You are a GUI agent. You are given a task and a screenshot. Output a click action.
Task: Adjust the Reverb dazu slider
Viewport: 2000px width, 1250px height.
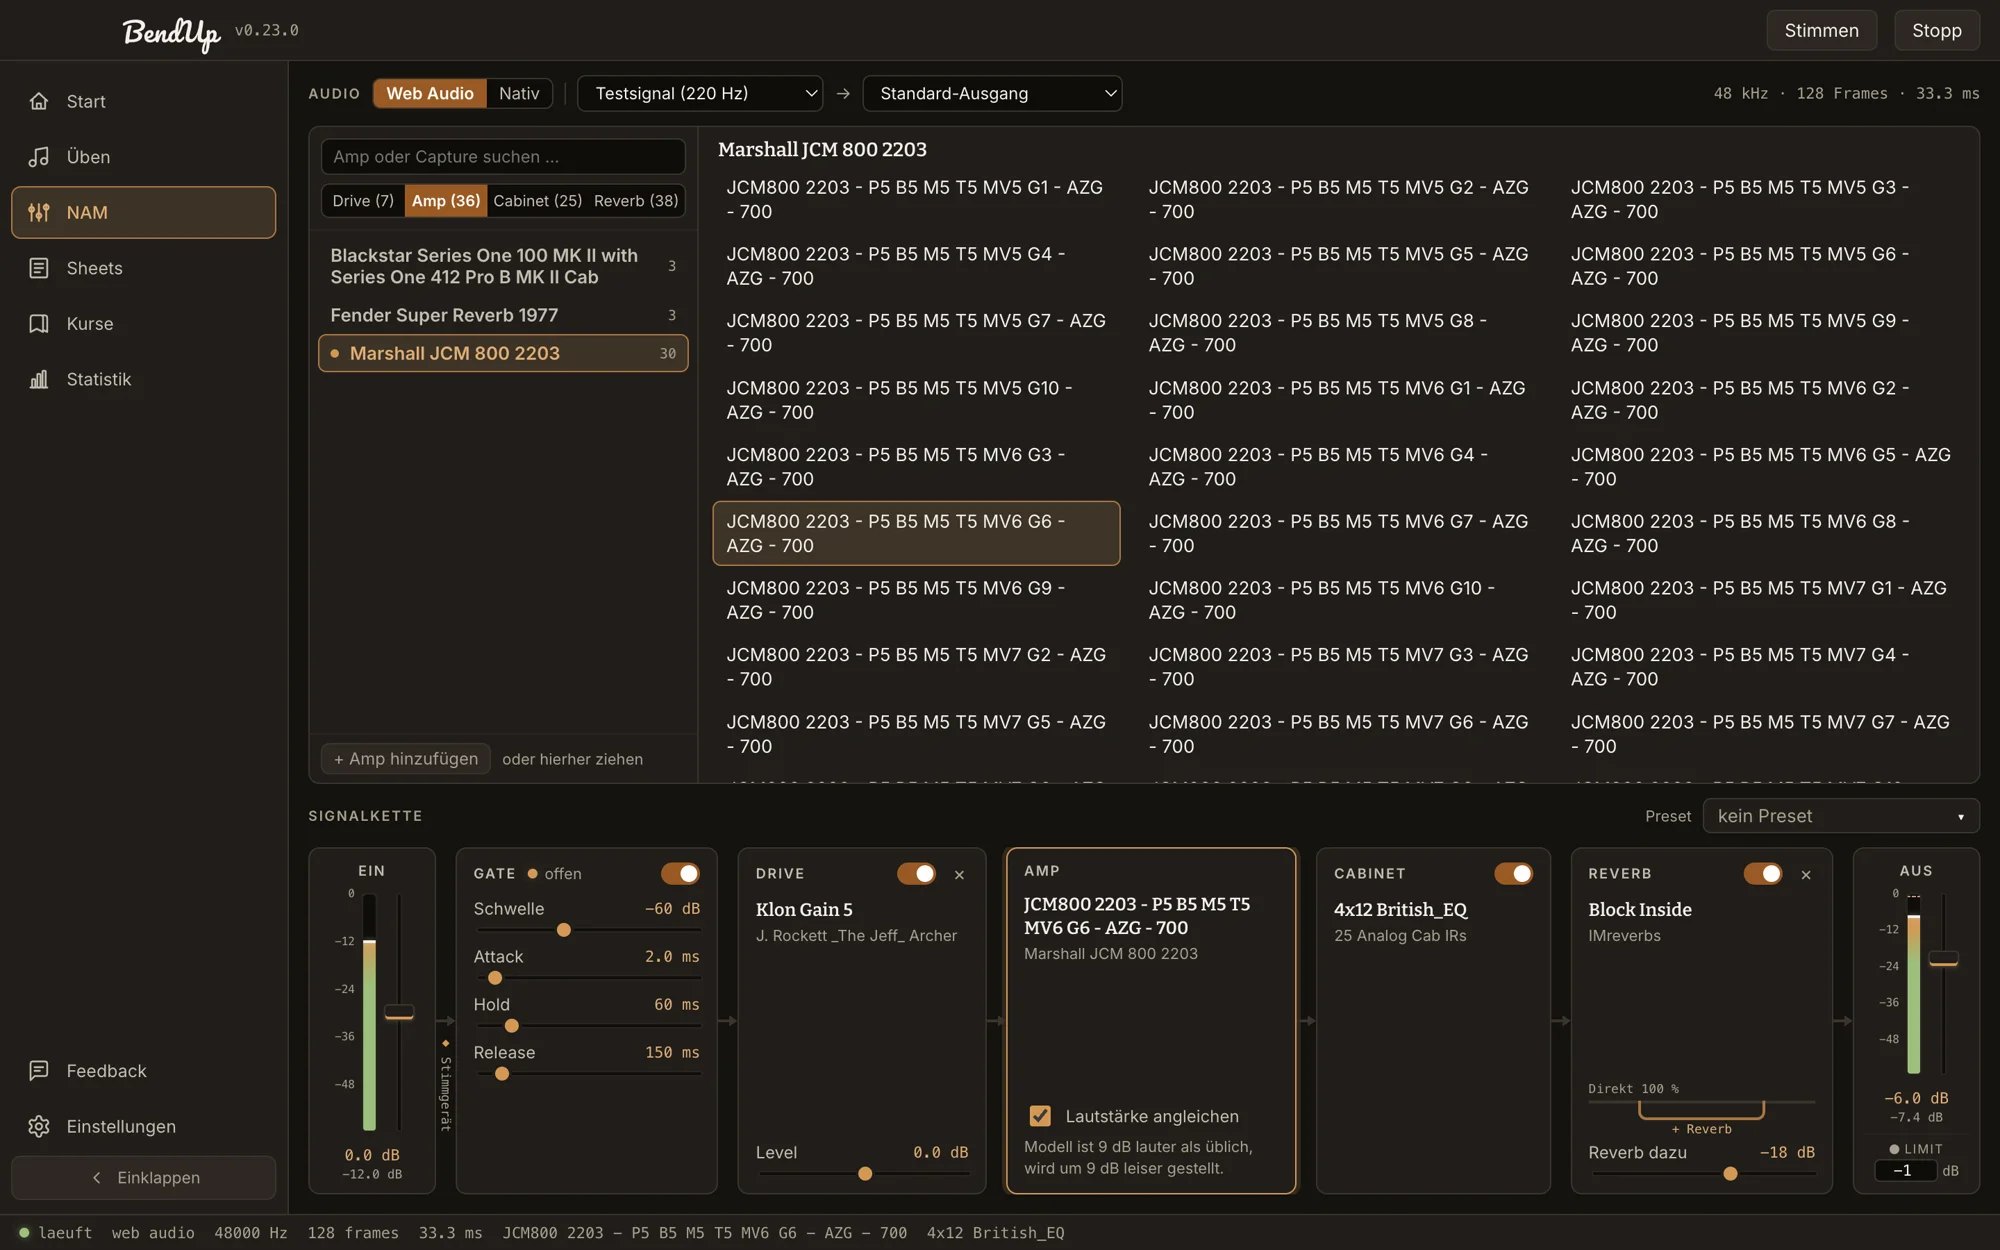(1701, 1174)
